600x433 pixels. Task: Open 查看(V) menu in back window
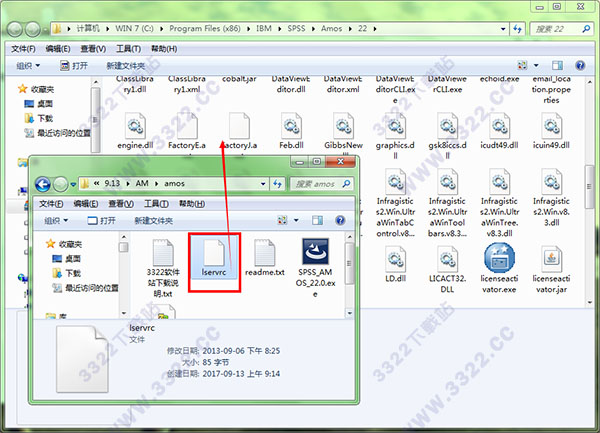(x=93, y=49)
